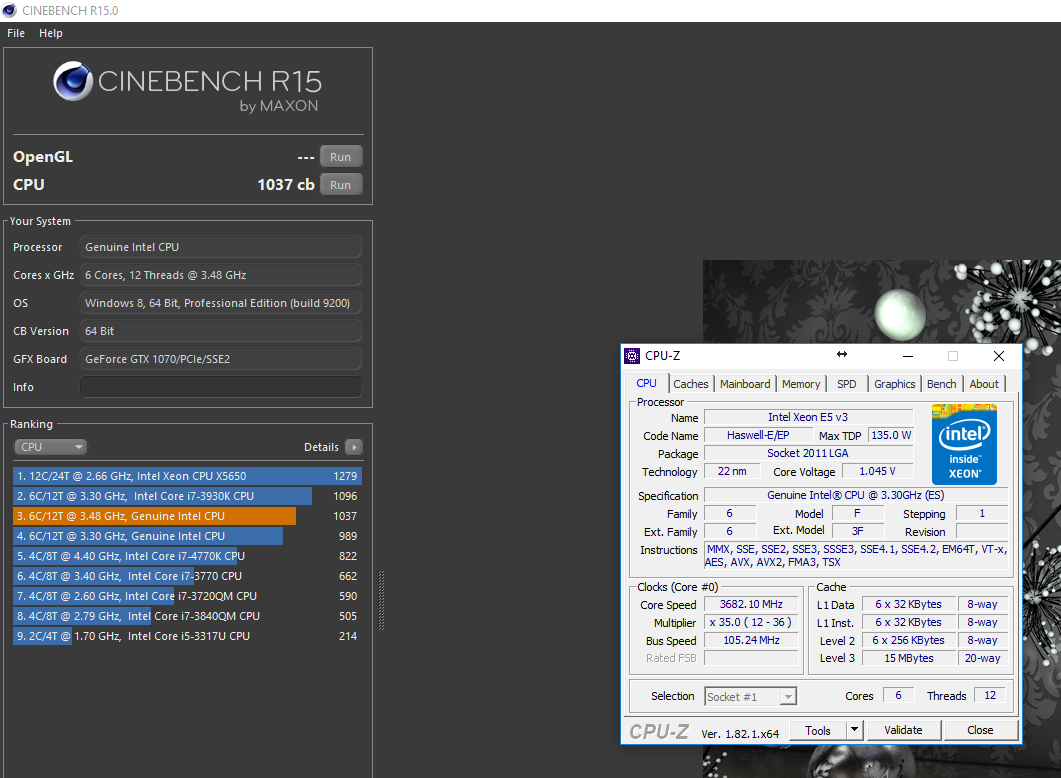Viewport: 1061px width, 778px height.
Task: Click the Bus Speed 105.24 MHz value
Action: (751, 641)
